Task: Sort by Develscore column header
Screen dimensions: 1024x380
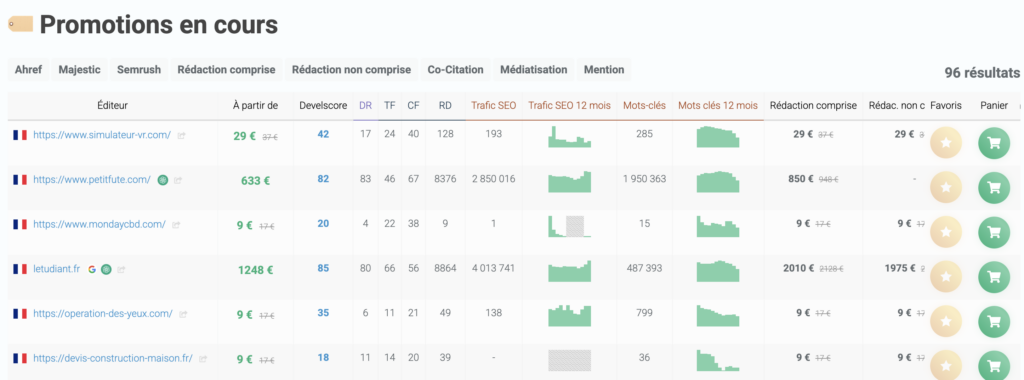Action: pyautogui.click(x=323, y=106)
